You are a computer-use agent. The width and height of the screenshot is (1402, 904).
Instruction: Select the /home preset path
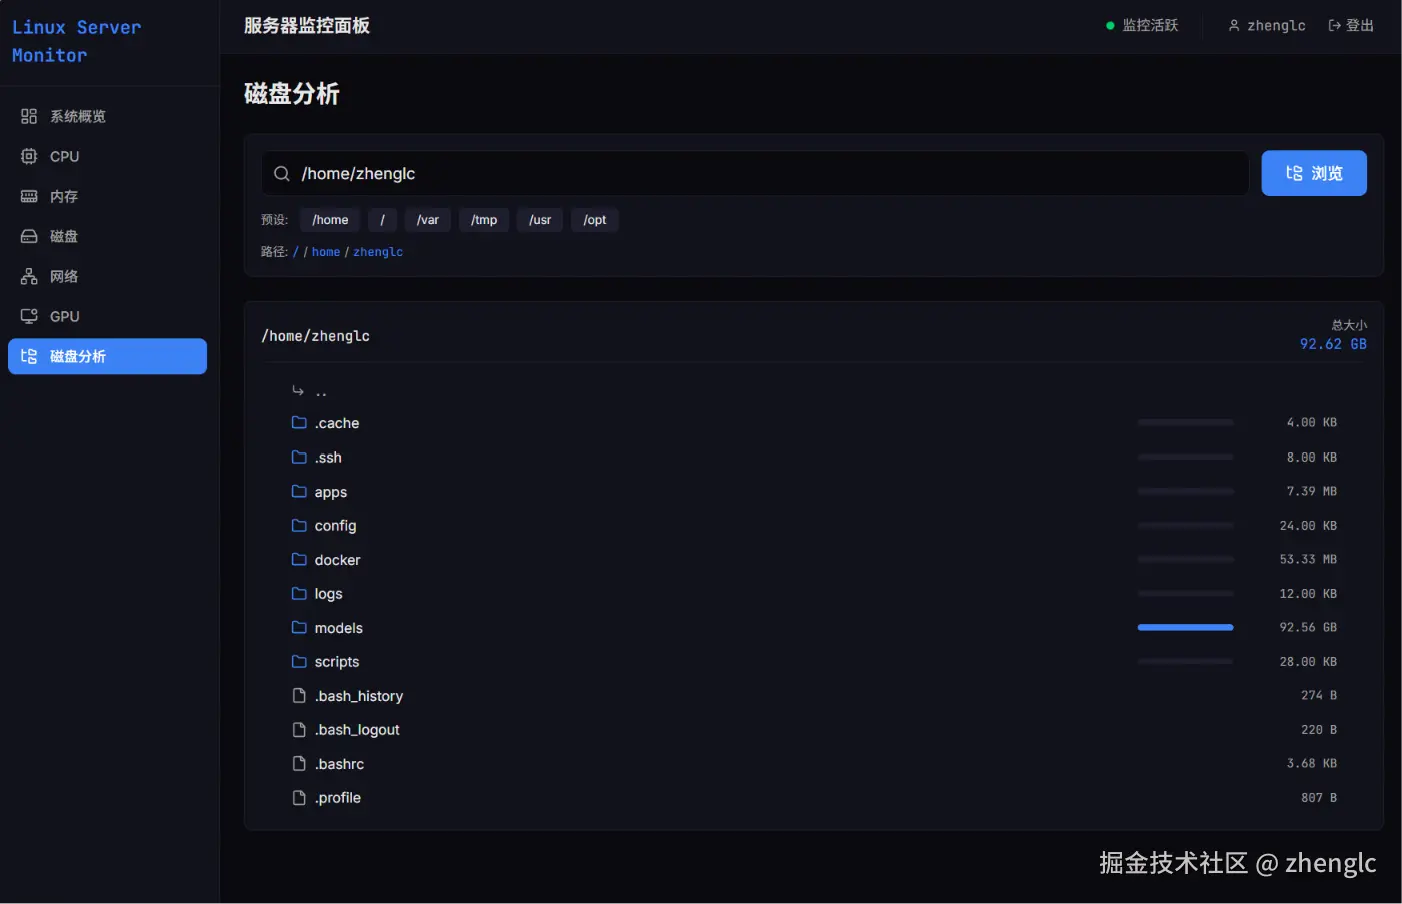(330, 220)
